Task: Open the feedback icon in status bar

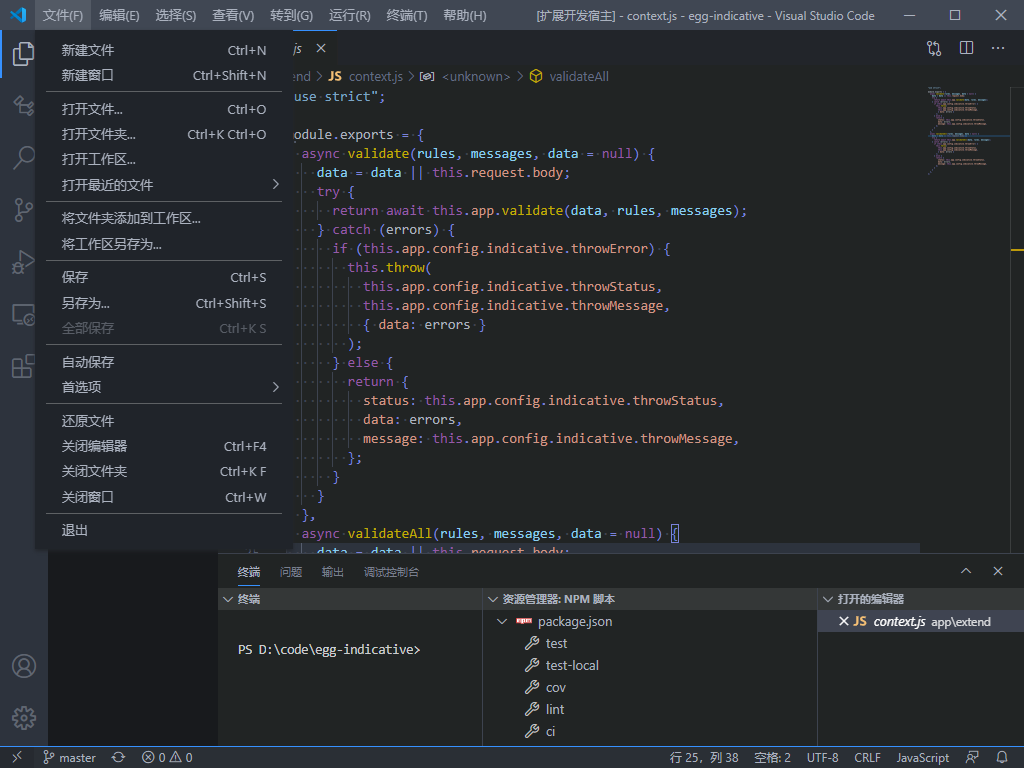Action: (972, 758)
